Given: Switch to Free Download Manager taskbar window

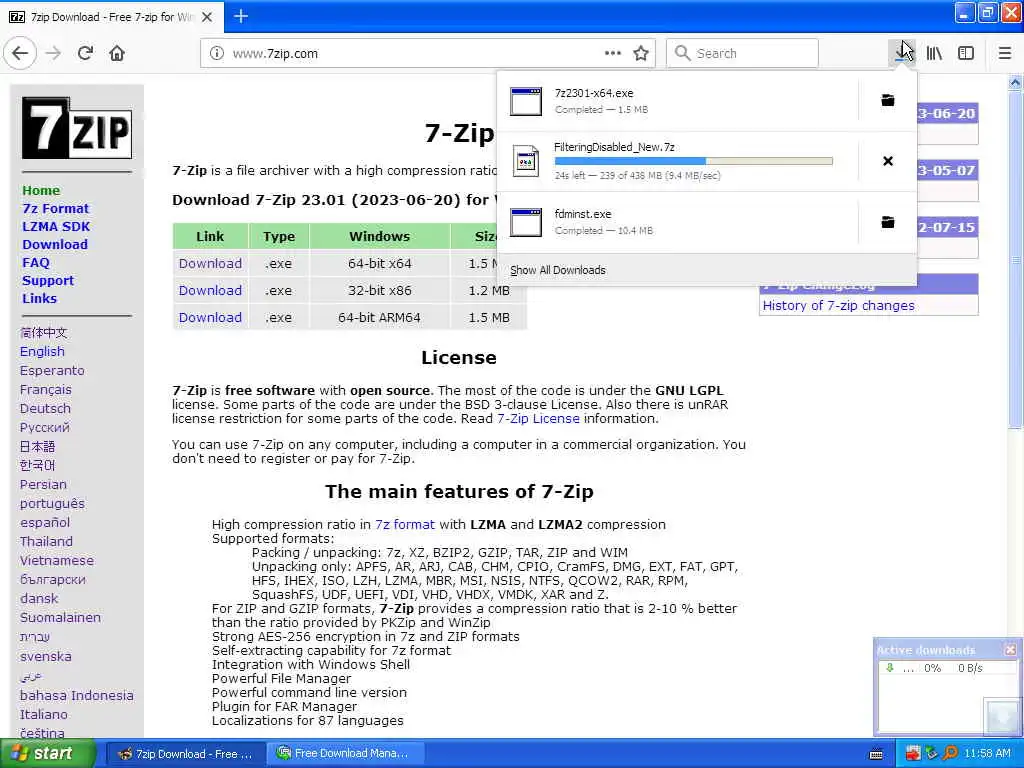Looking at the screenshot, I should pos(346,754).
